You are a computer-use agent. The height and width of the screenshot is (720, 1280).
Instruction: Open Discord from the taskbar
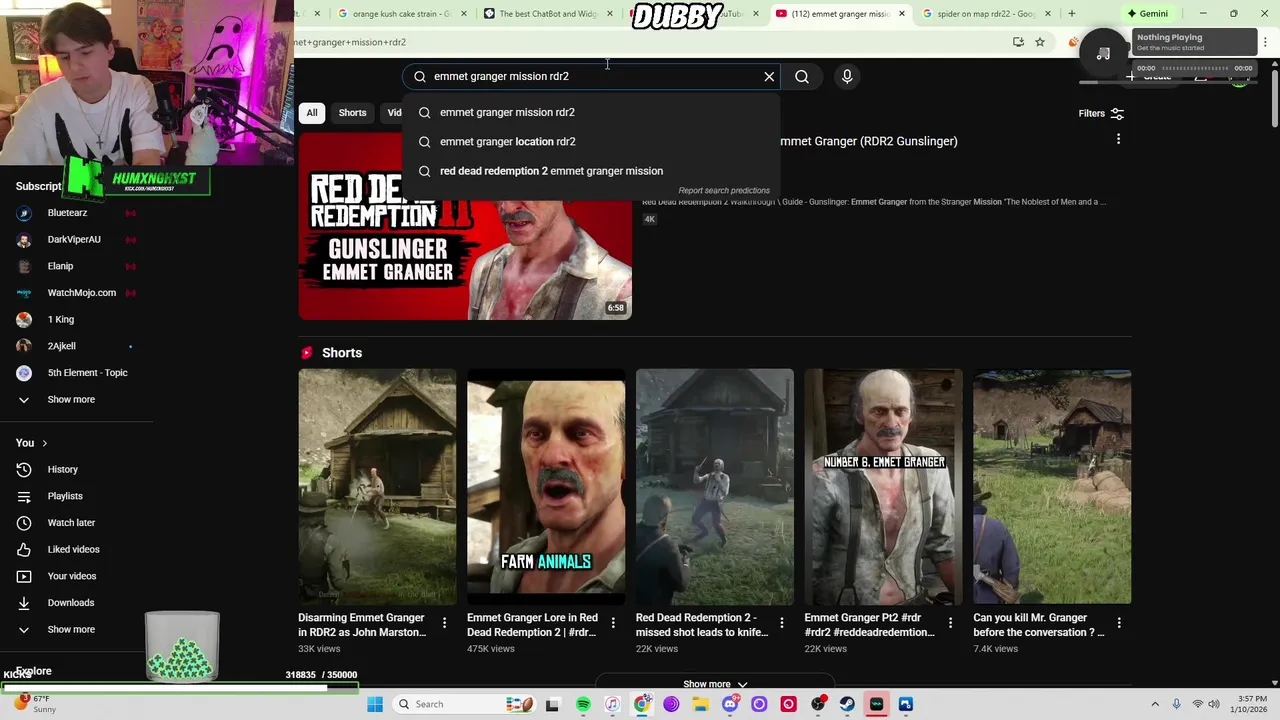pos(730,704)
